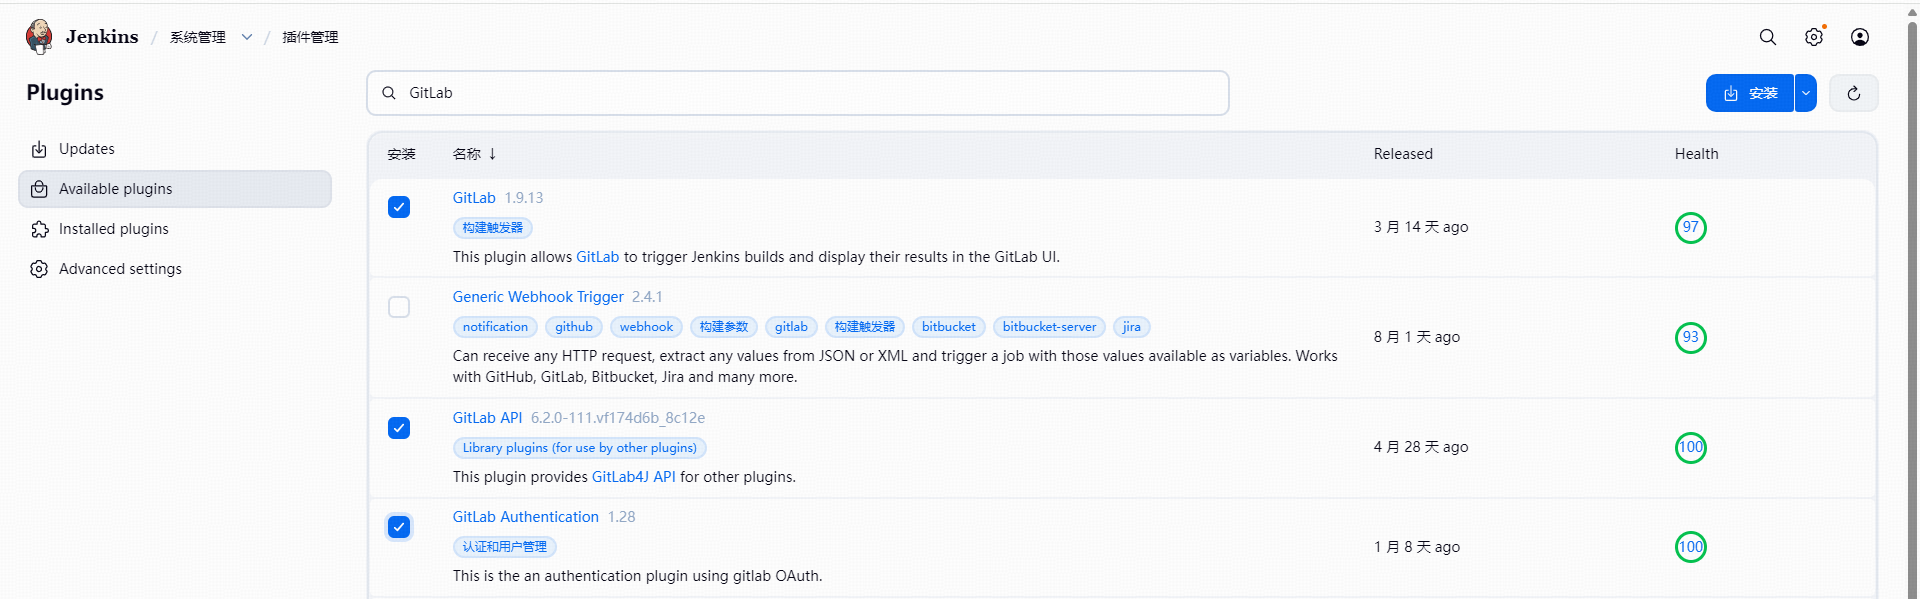Click the 插件管理 breadcrumb

[x=310, y=37]
